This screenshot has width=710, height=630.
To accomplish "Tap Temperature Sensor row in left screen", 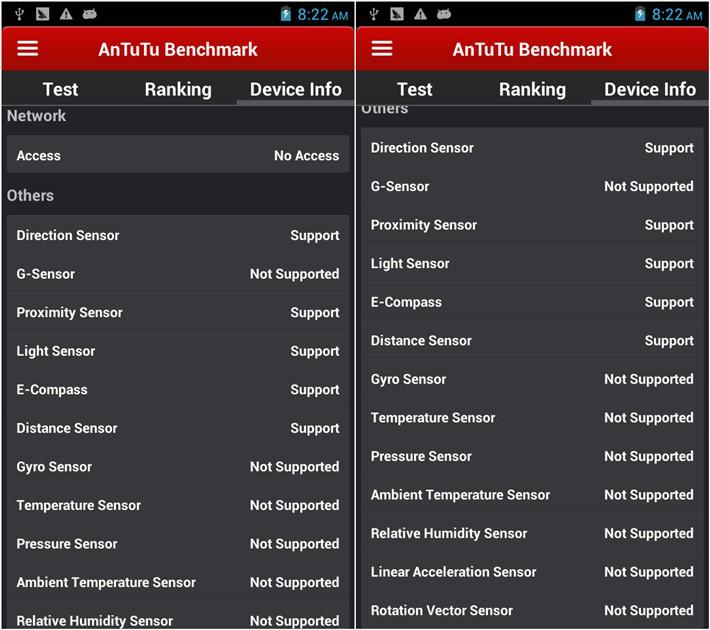I will (178, 505).
